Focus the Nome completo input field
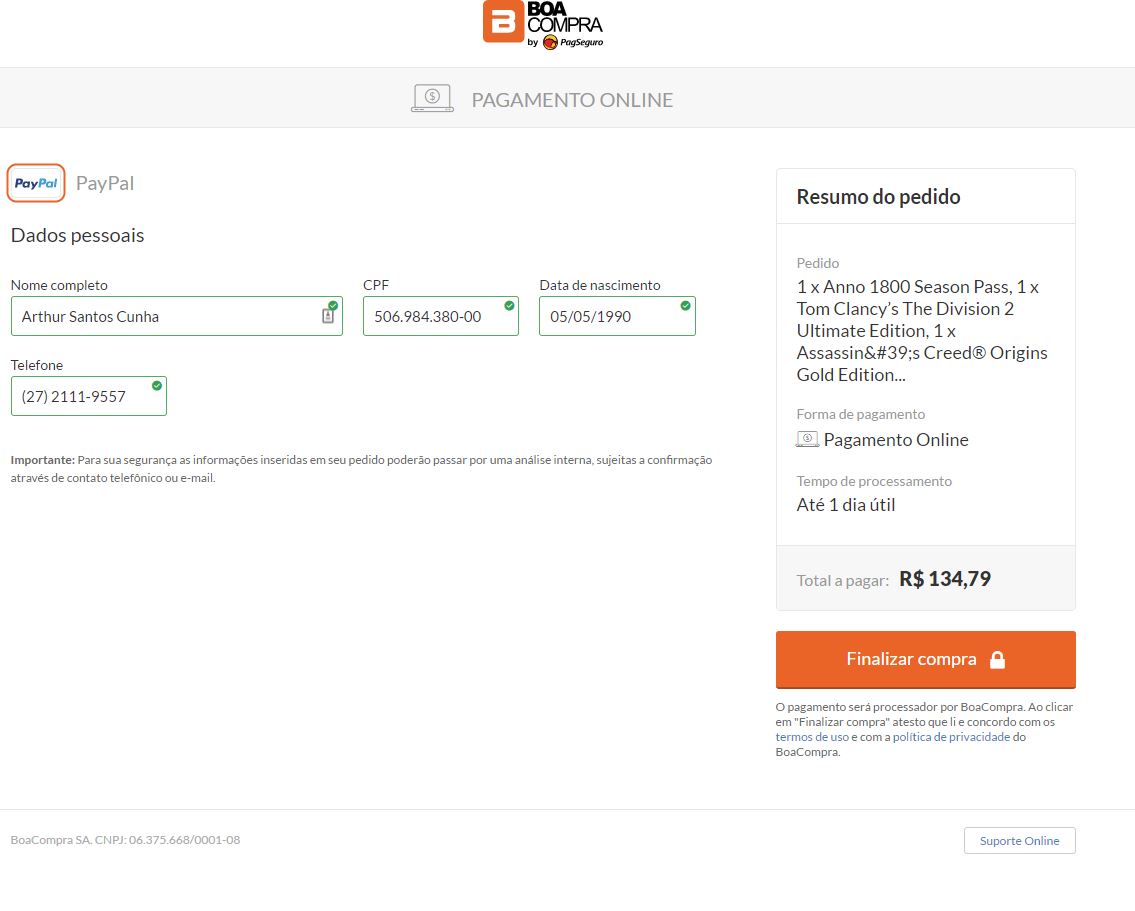 (x=177, y=316)
